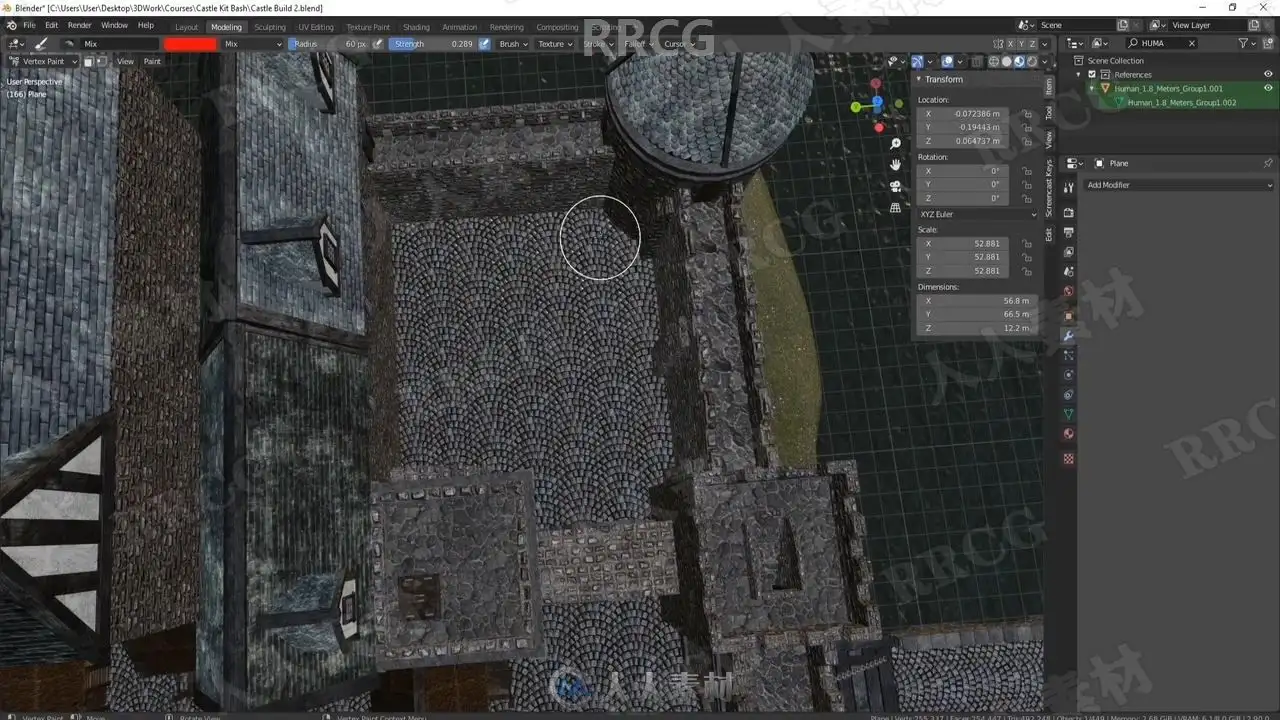Toggle viewport gizmos button
Image resolution: width=1280 pixels, height=720 pixels.
coord(917,62)
